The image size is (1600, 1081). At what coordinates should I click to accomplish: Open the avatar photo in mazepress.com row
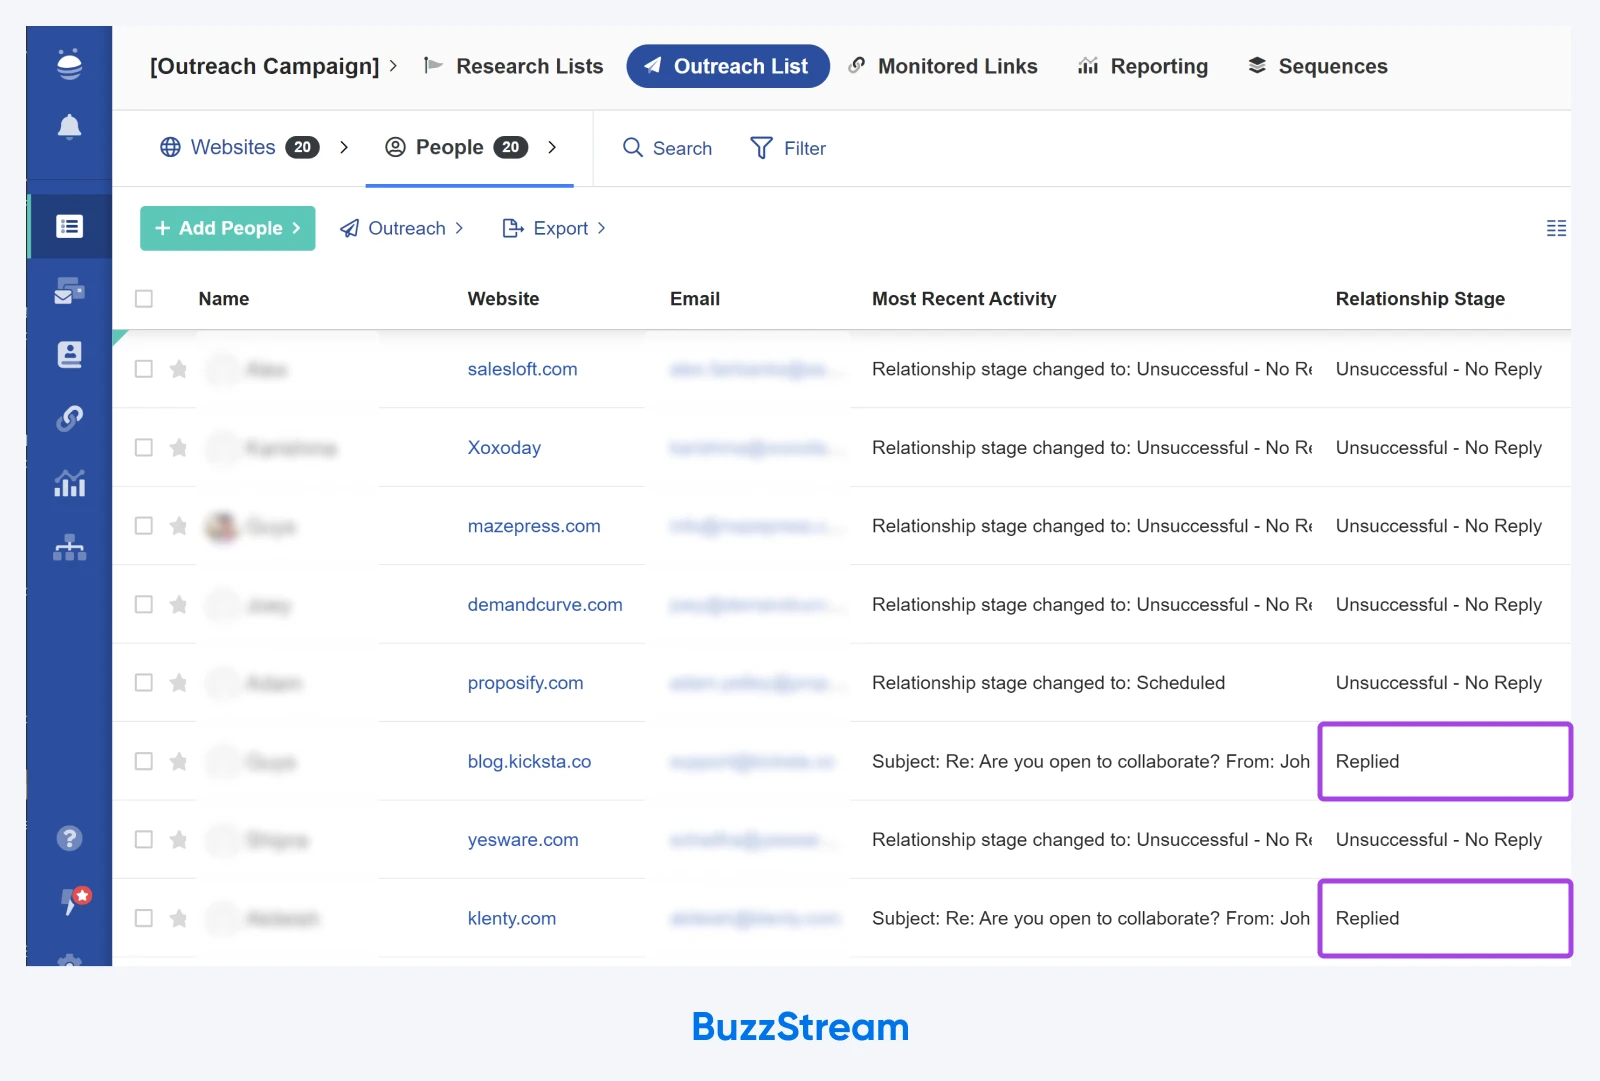[x=222, y=526]
